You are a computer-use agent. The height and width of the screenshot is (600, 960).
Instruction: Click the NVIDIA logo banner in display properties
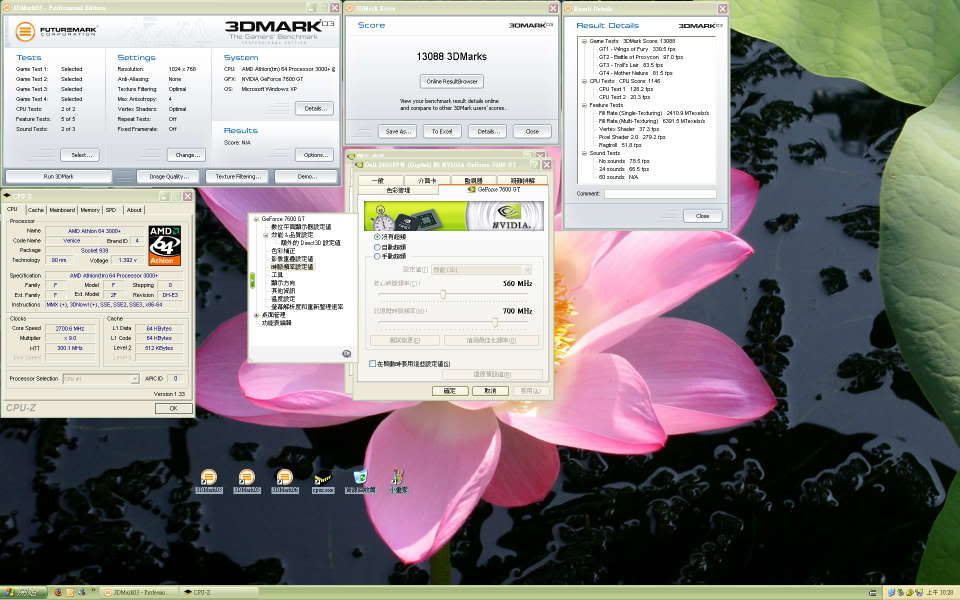tap(455, 216)
